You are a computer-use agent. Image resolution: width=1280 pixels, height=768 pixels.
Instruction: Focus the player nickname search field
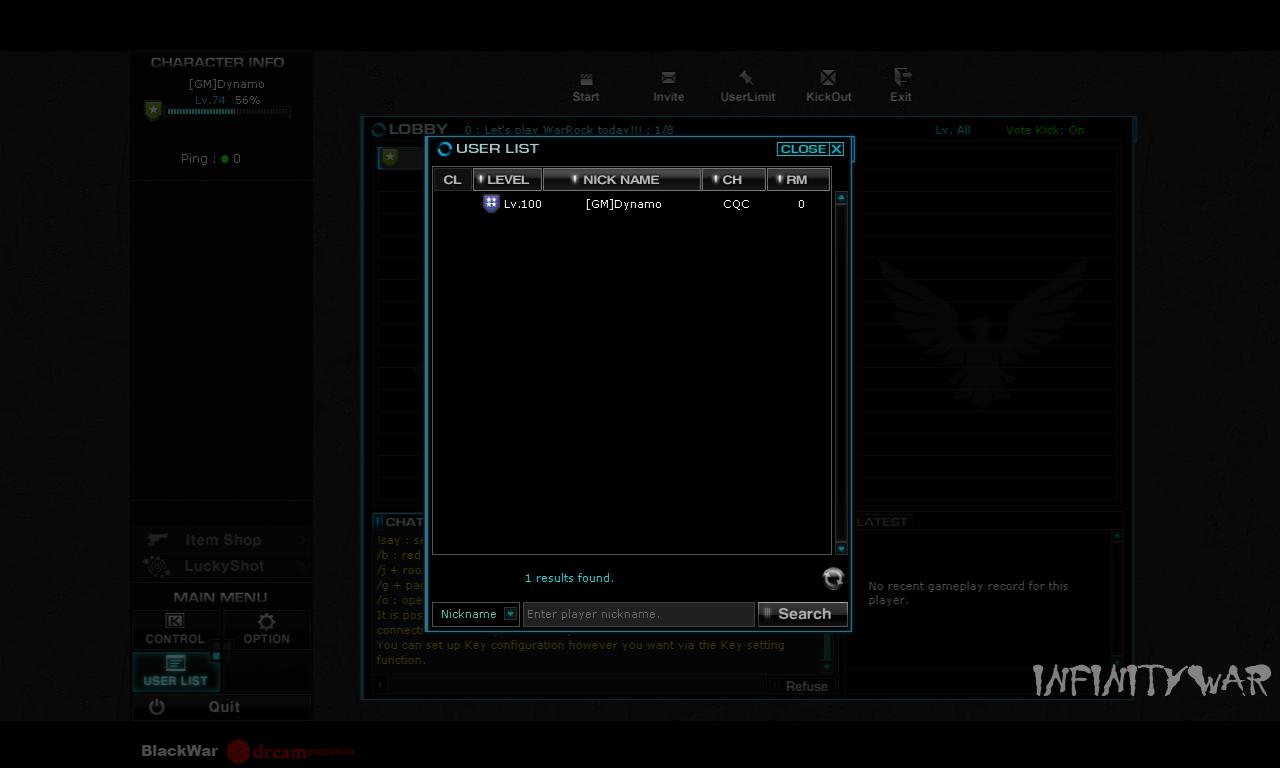[638, 614]
